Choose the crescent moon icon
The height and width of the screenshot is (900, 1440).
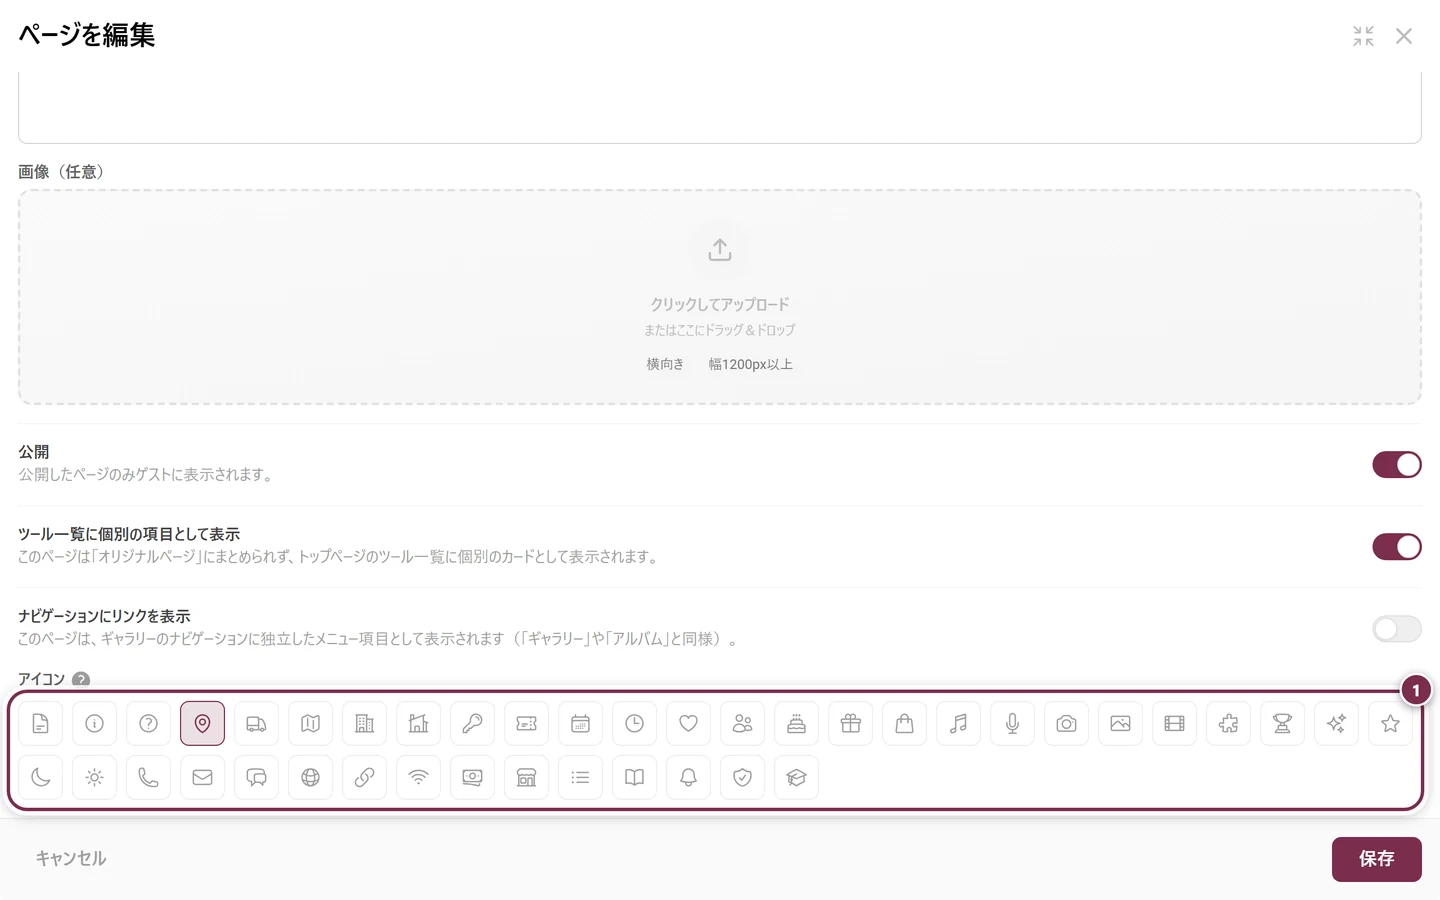(40, 777)
